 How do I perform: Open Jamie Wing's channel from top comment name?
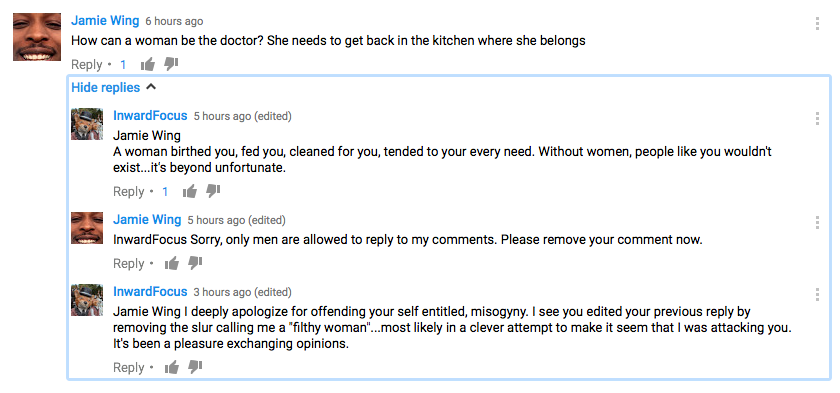point(105,21)
